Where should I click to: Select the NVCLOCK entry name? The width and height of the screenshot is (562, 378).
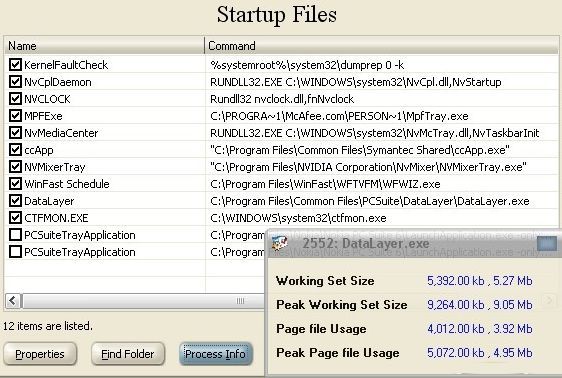click(47, 99)
